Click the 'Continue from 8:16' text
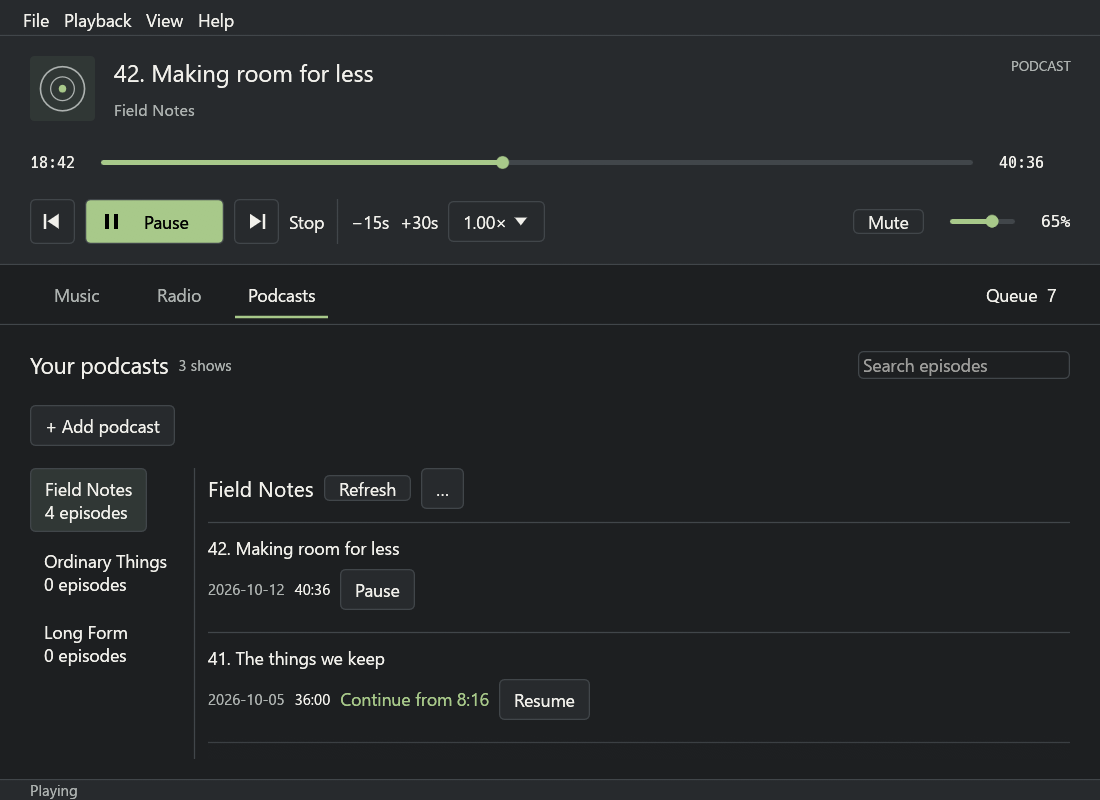Viewport: 1100px width, 800px height. pos(415,700)
